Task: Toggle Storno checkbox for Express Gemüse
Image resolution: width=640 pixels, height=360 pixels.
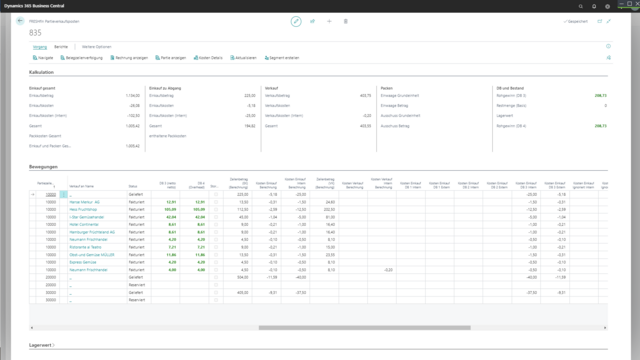Action: [216, 262]
